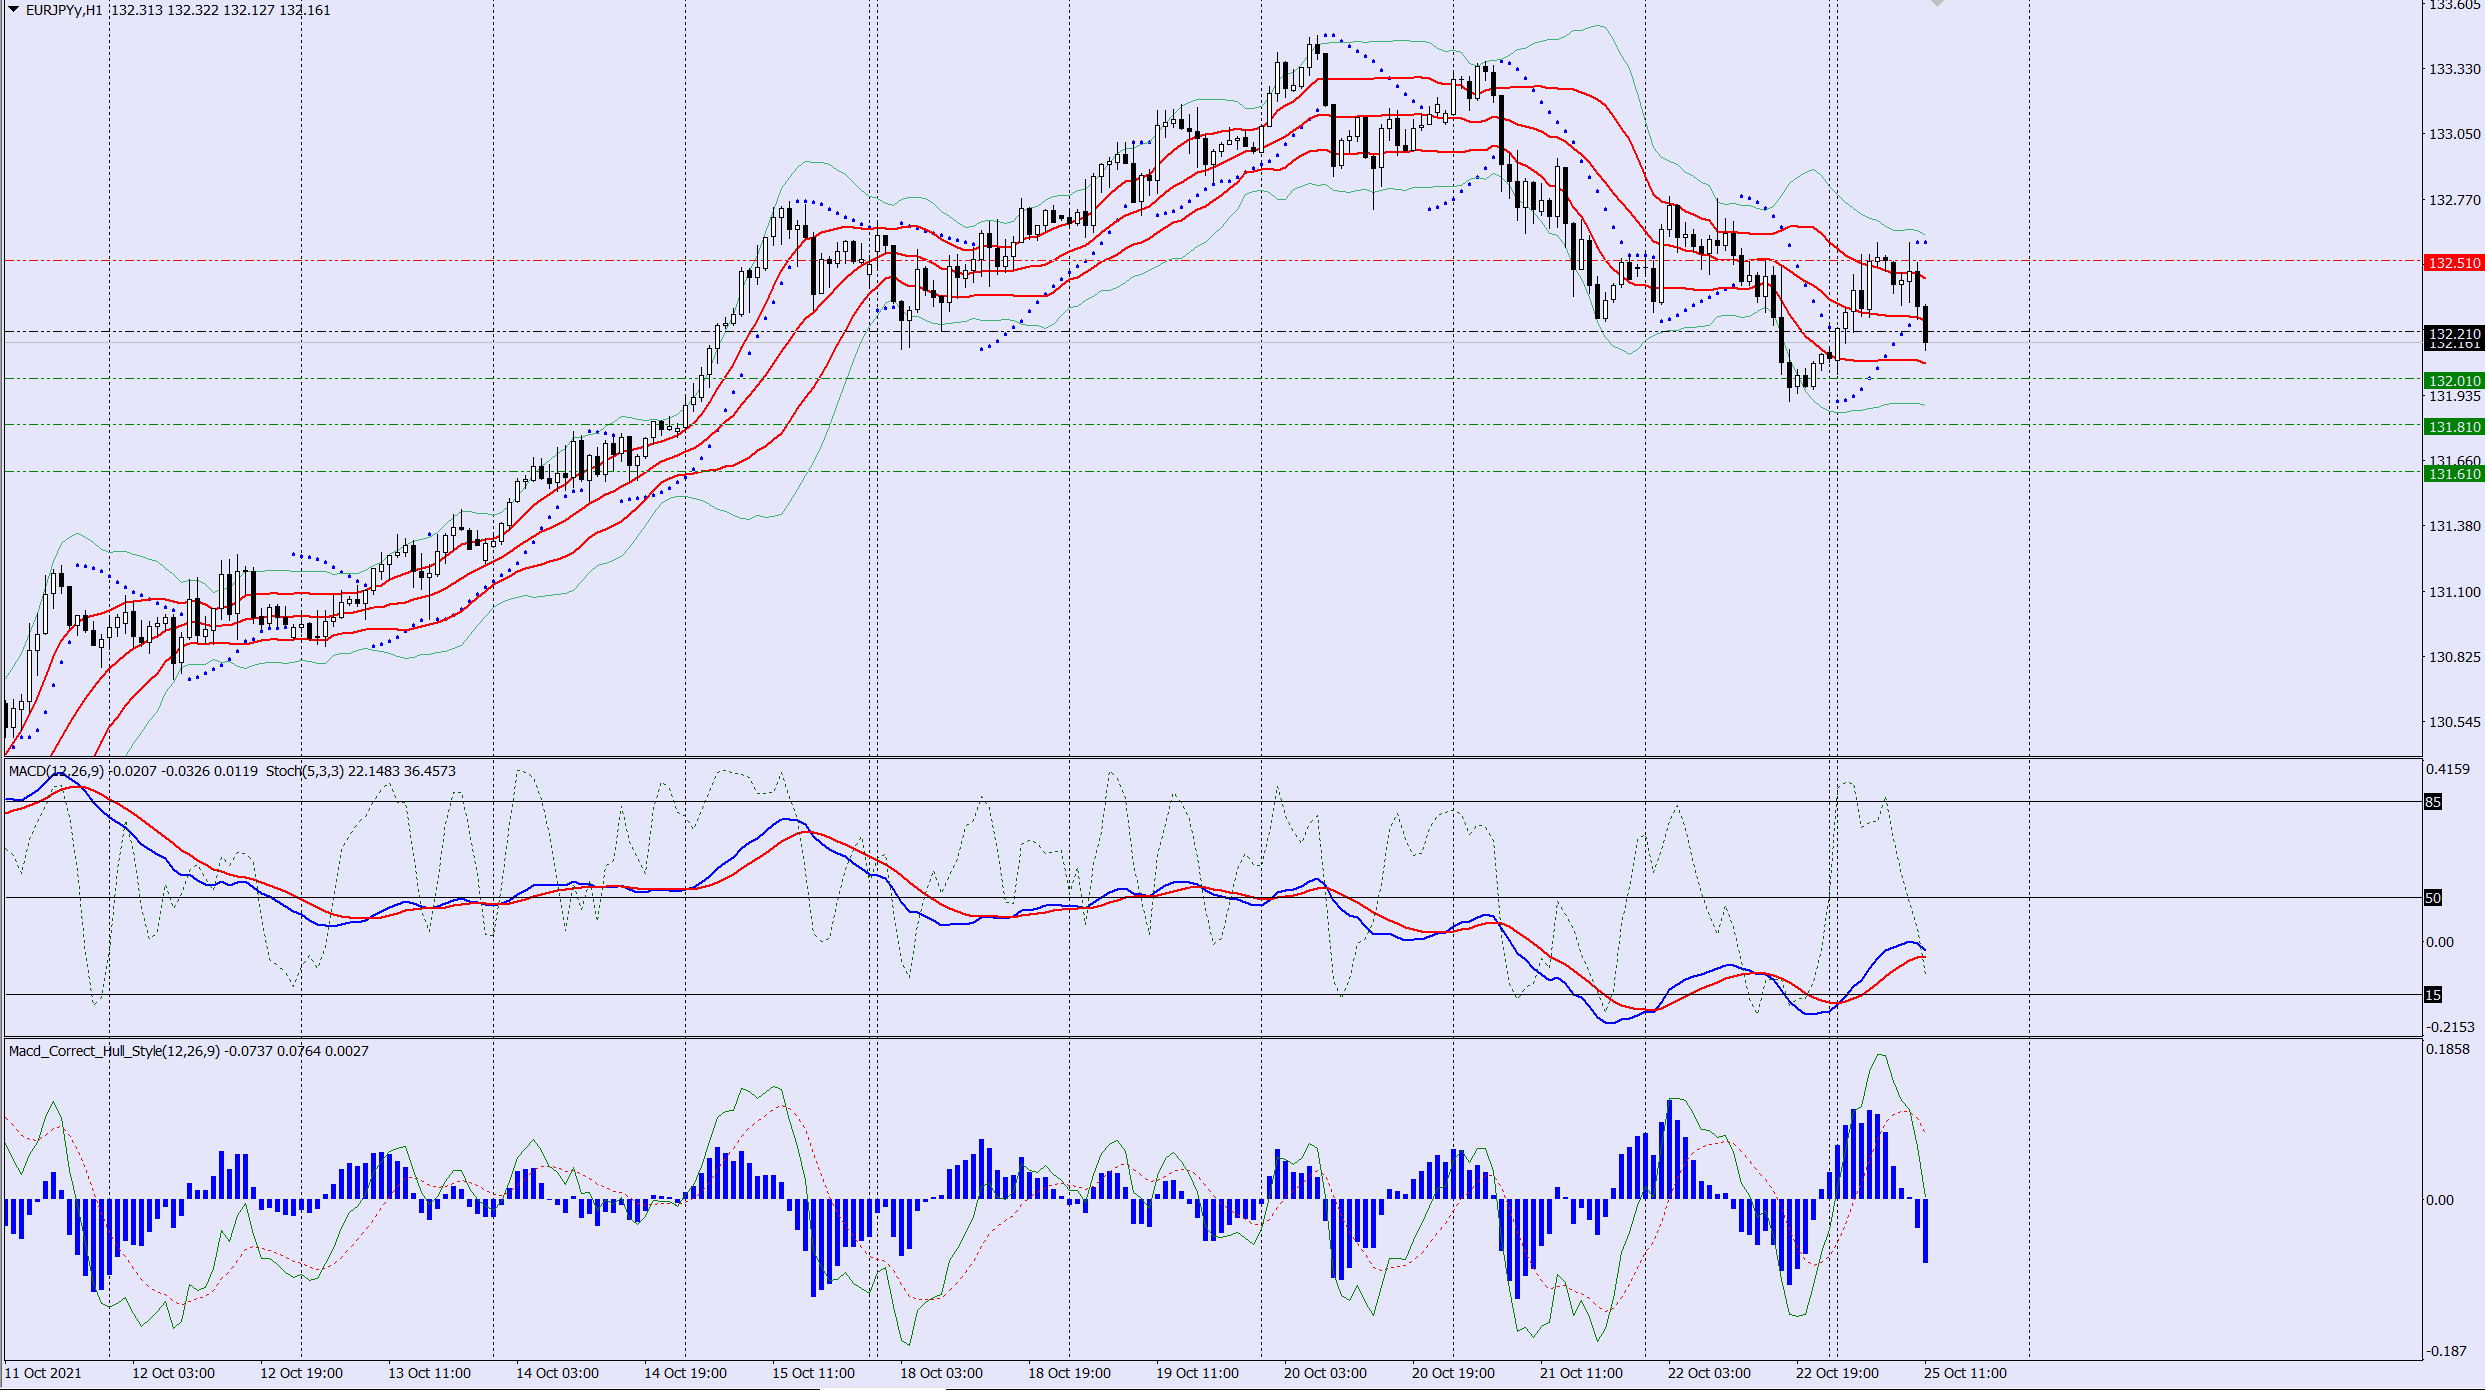Click the 18 Oct 03:00 time axis label
The height and width of the screenshot is (1390, 2485).
[941, 1373]
